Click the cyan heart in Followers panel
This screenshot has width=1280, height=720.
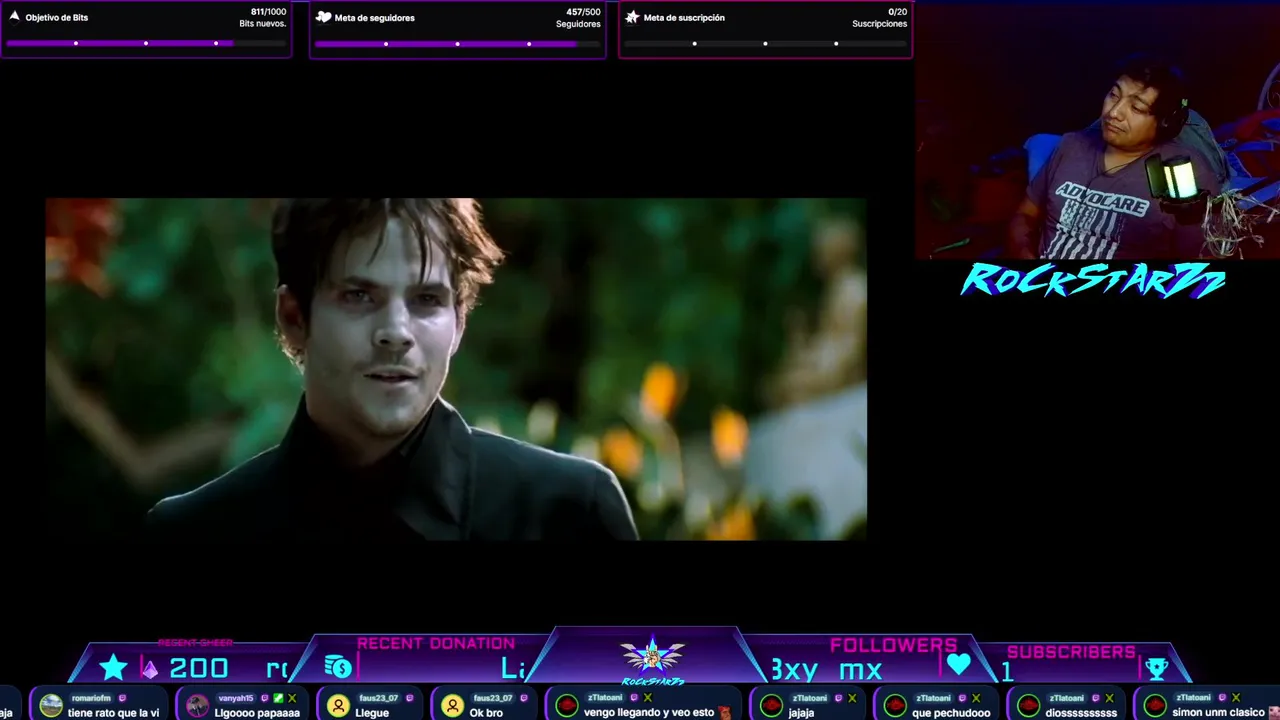coord(959,664)
